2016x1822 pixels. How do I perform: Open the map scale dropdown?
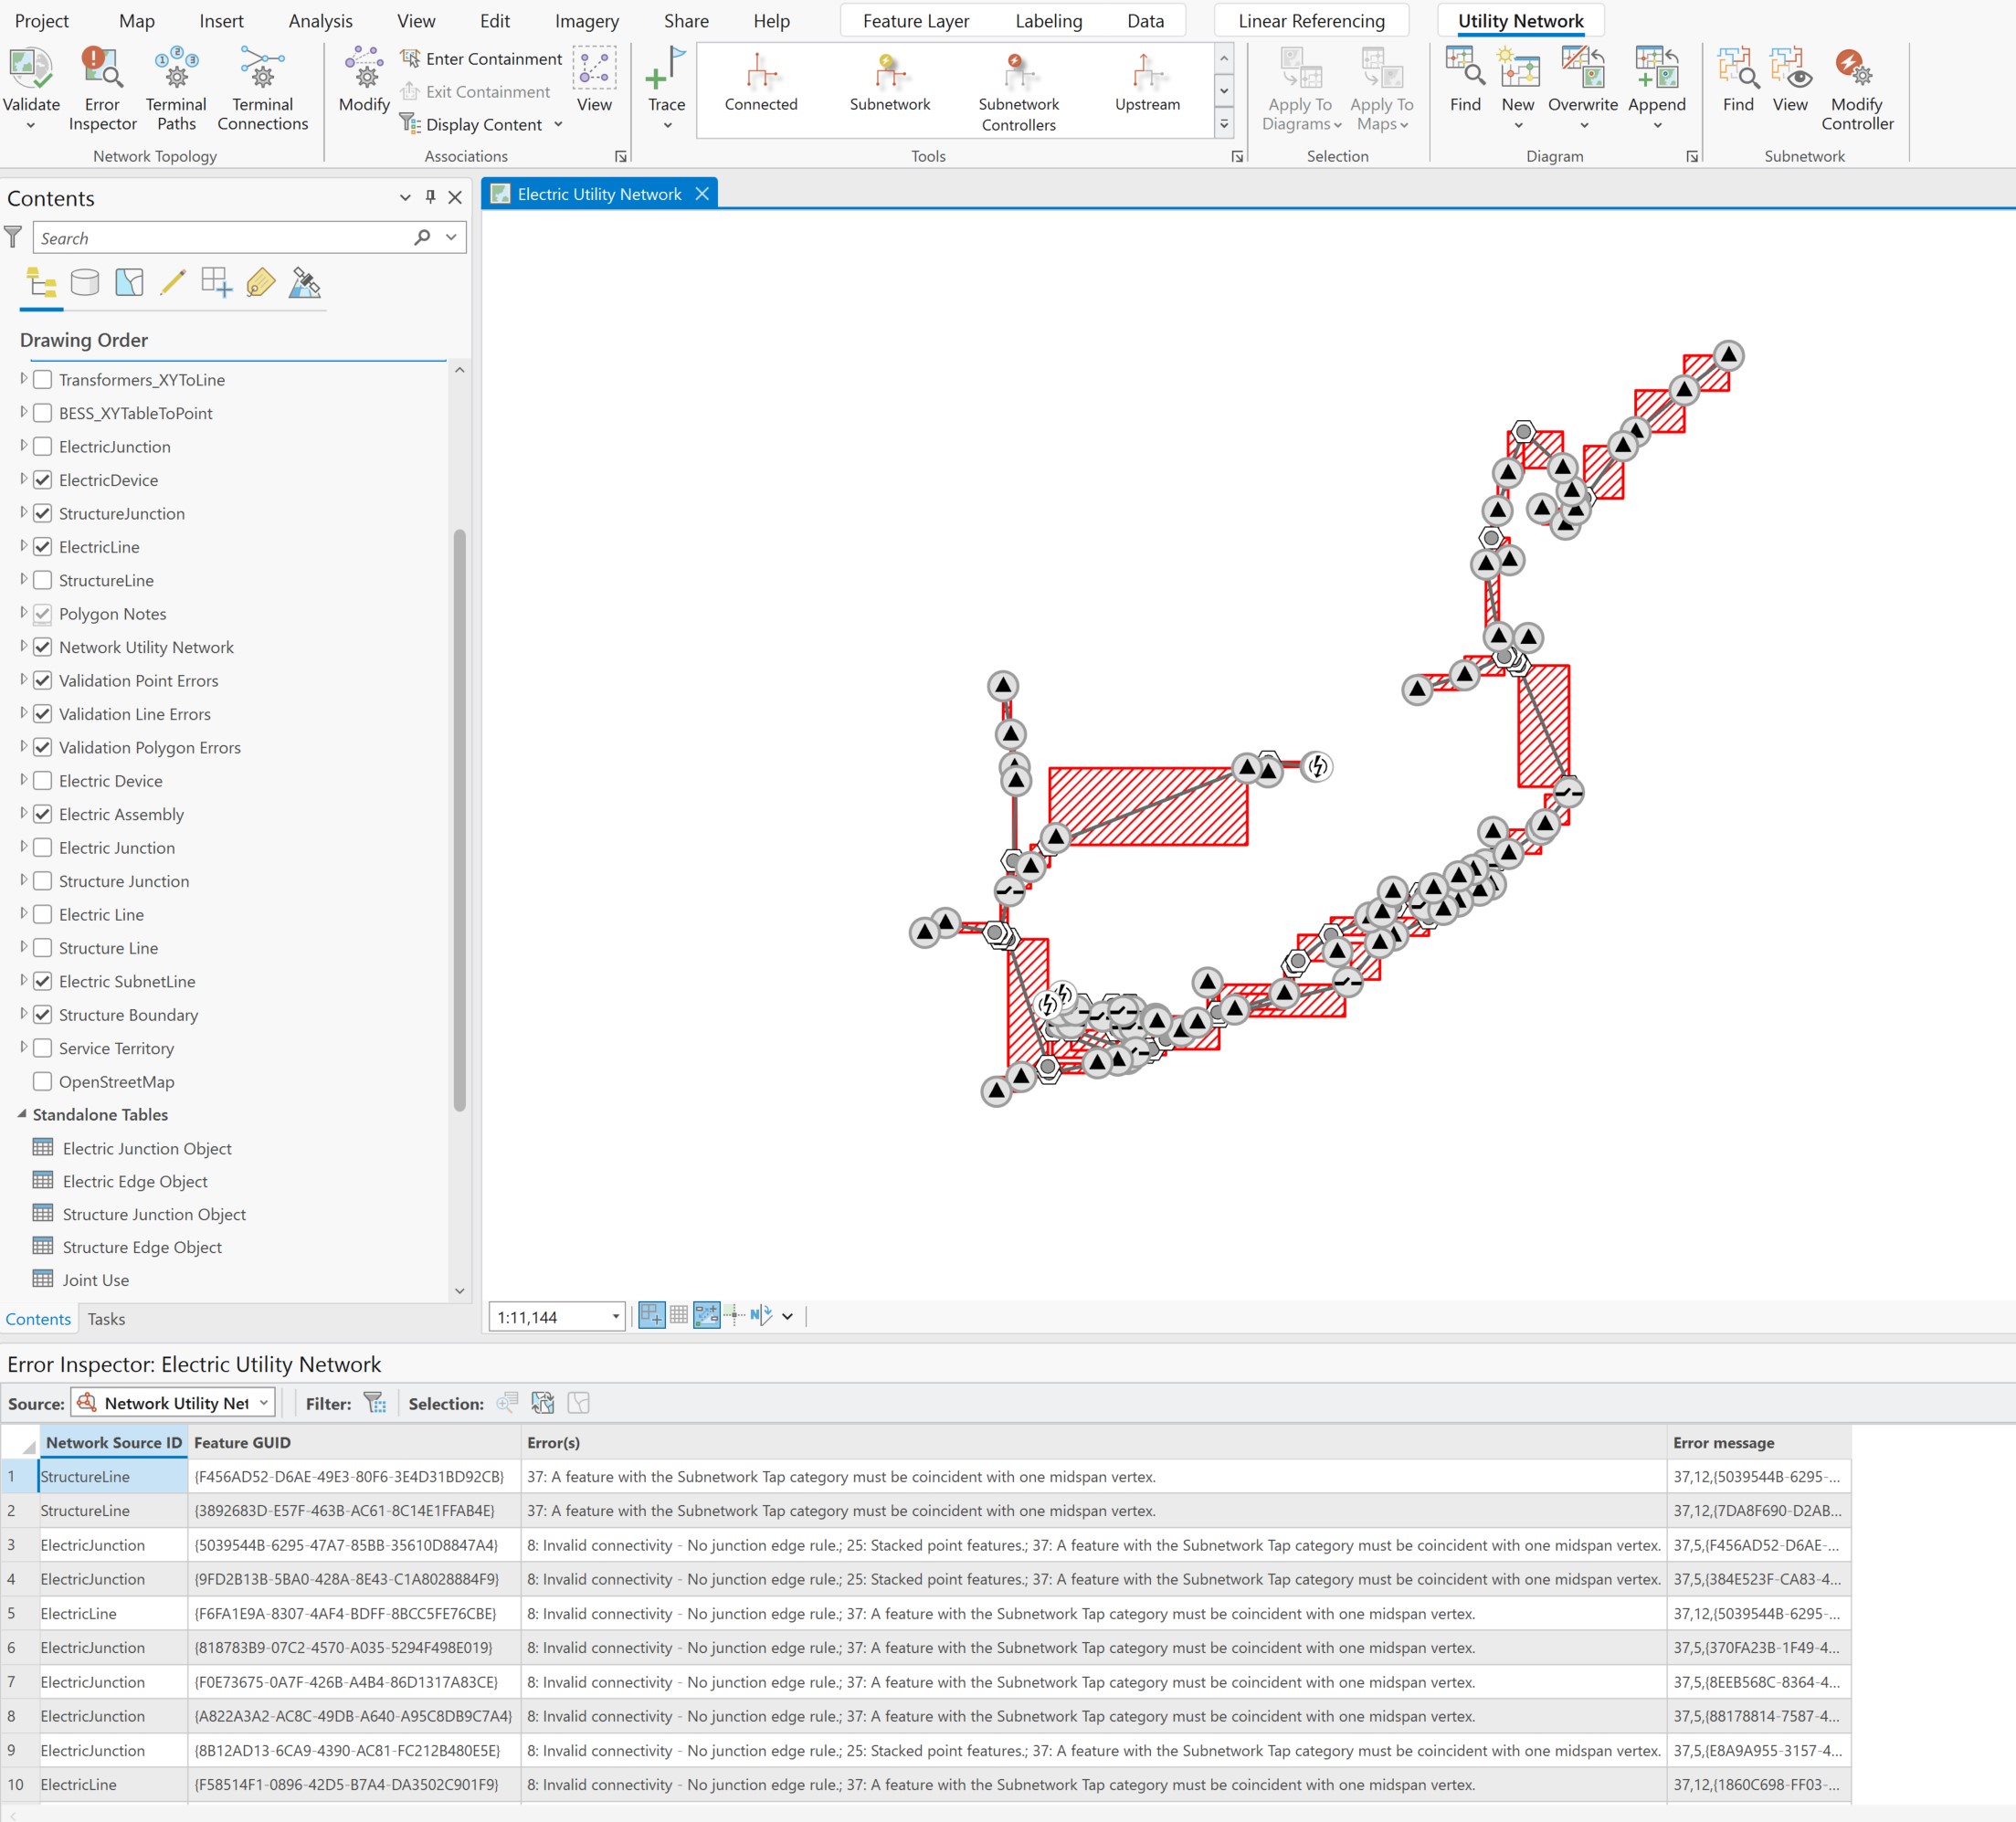(x=615, y=1317)
